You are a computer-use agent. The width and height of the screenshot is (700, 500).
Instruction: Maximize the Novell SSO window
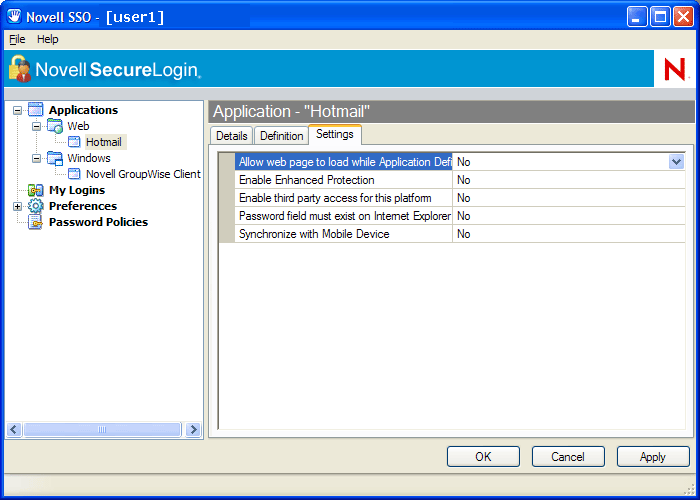(660, 17)
